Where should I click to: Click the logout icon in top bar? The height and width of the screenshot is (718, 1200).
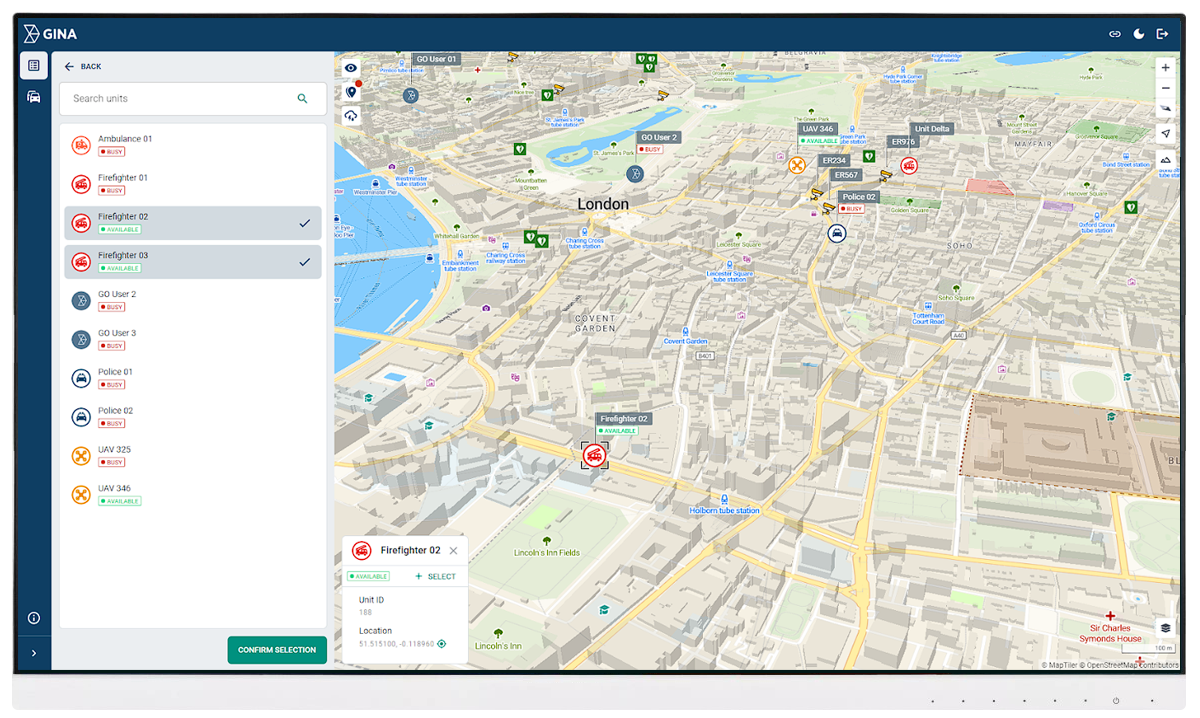pos(1162,33)
